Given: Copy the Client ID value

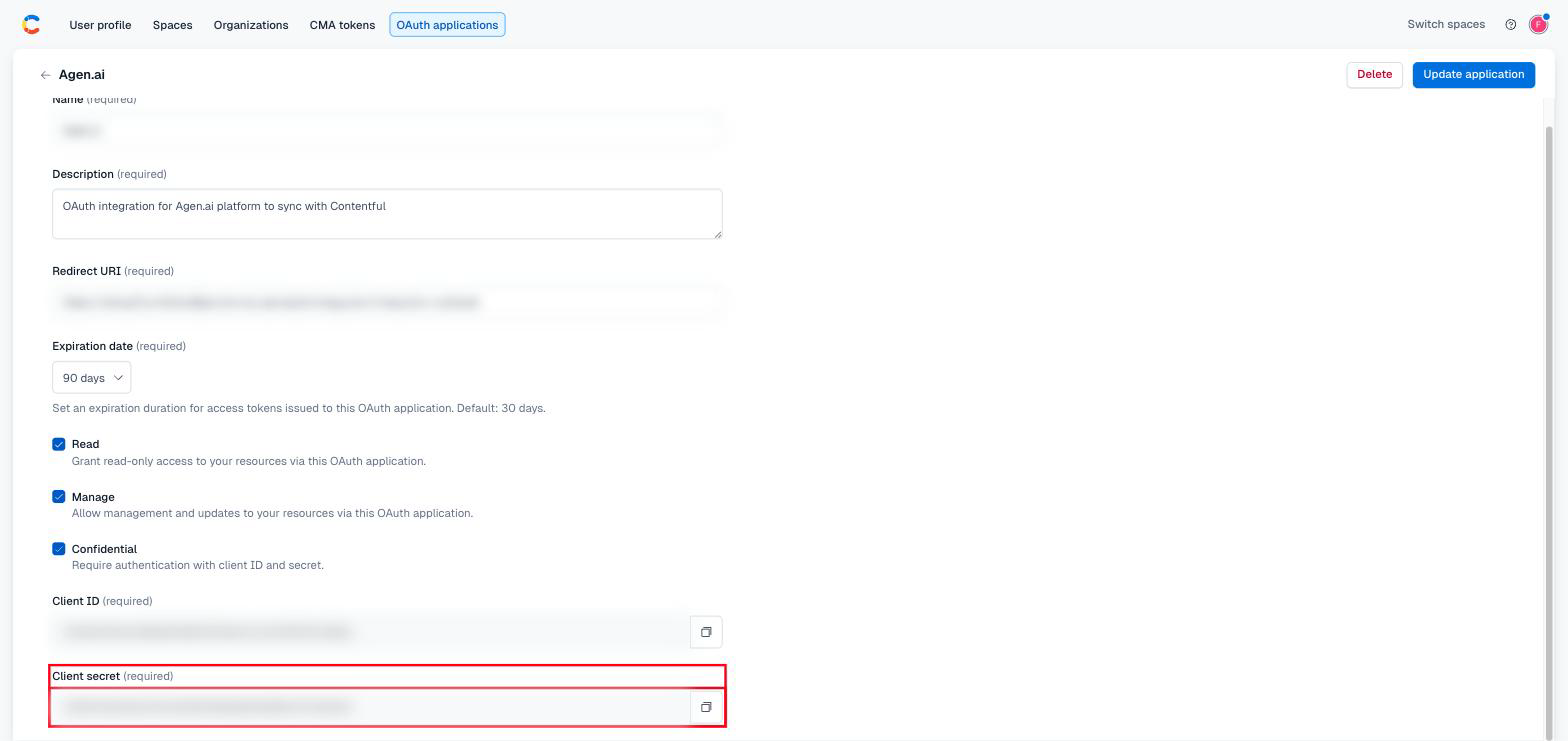Looking at the screenshot, I should pyautogui.click(x=706, y=632).
